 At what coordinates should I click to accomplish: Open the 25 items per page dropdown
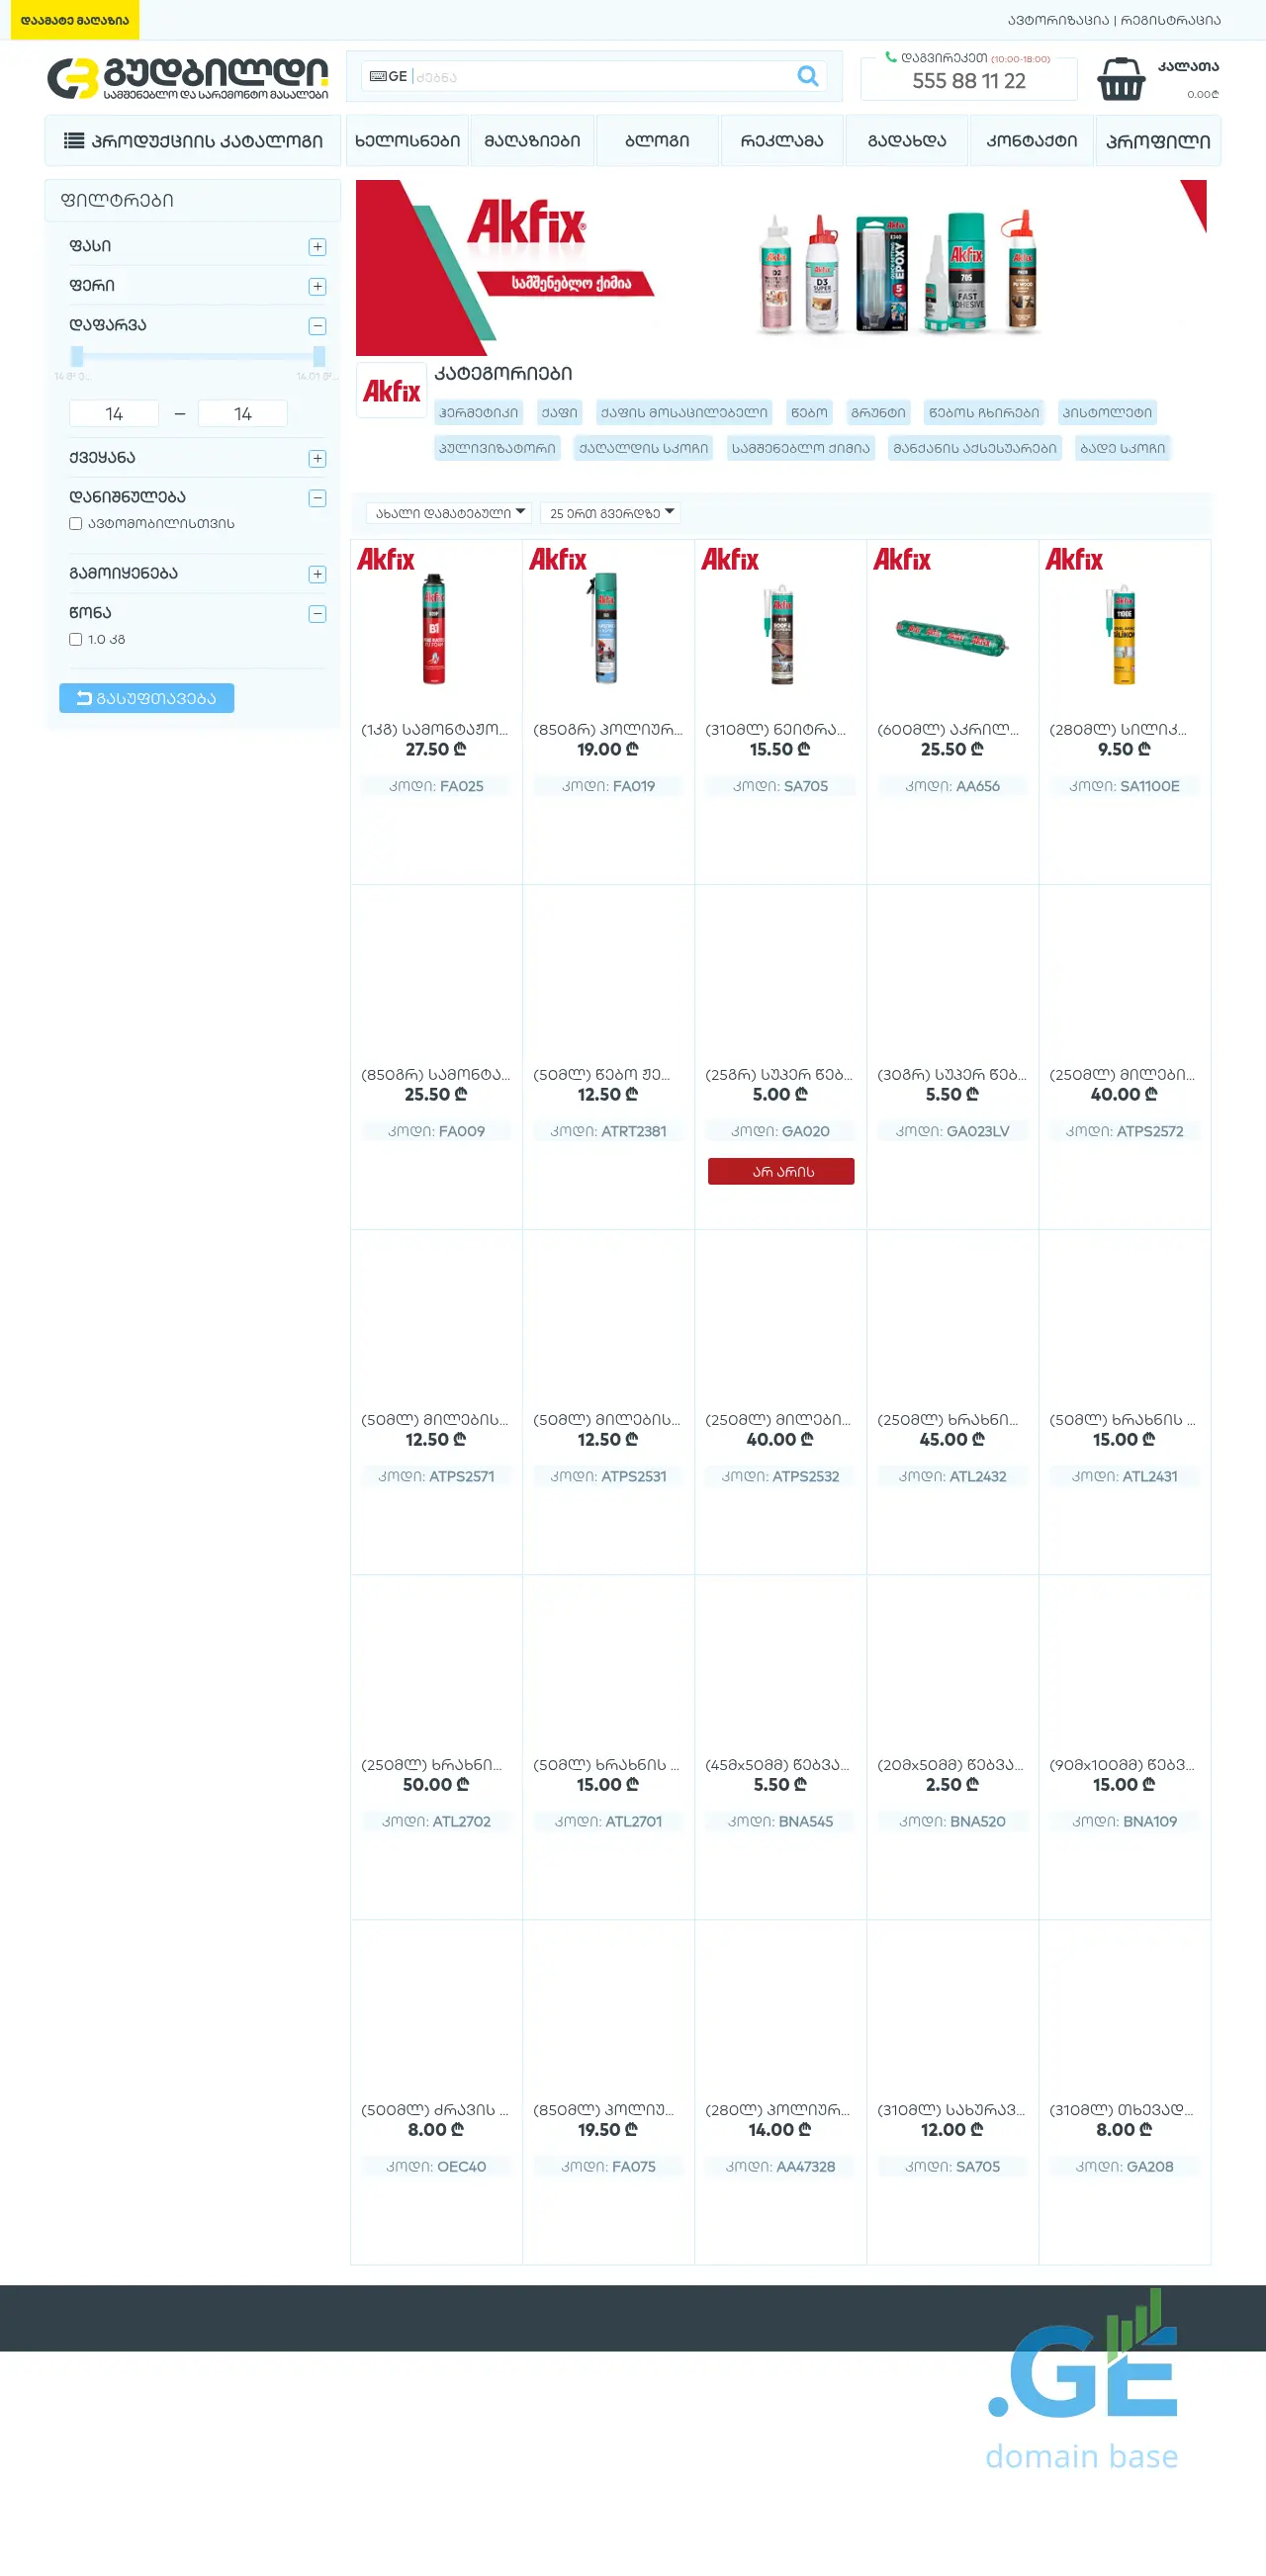pos(610,513)
